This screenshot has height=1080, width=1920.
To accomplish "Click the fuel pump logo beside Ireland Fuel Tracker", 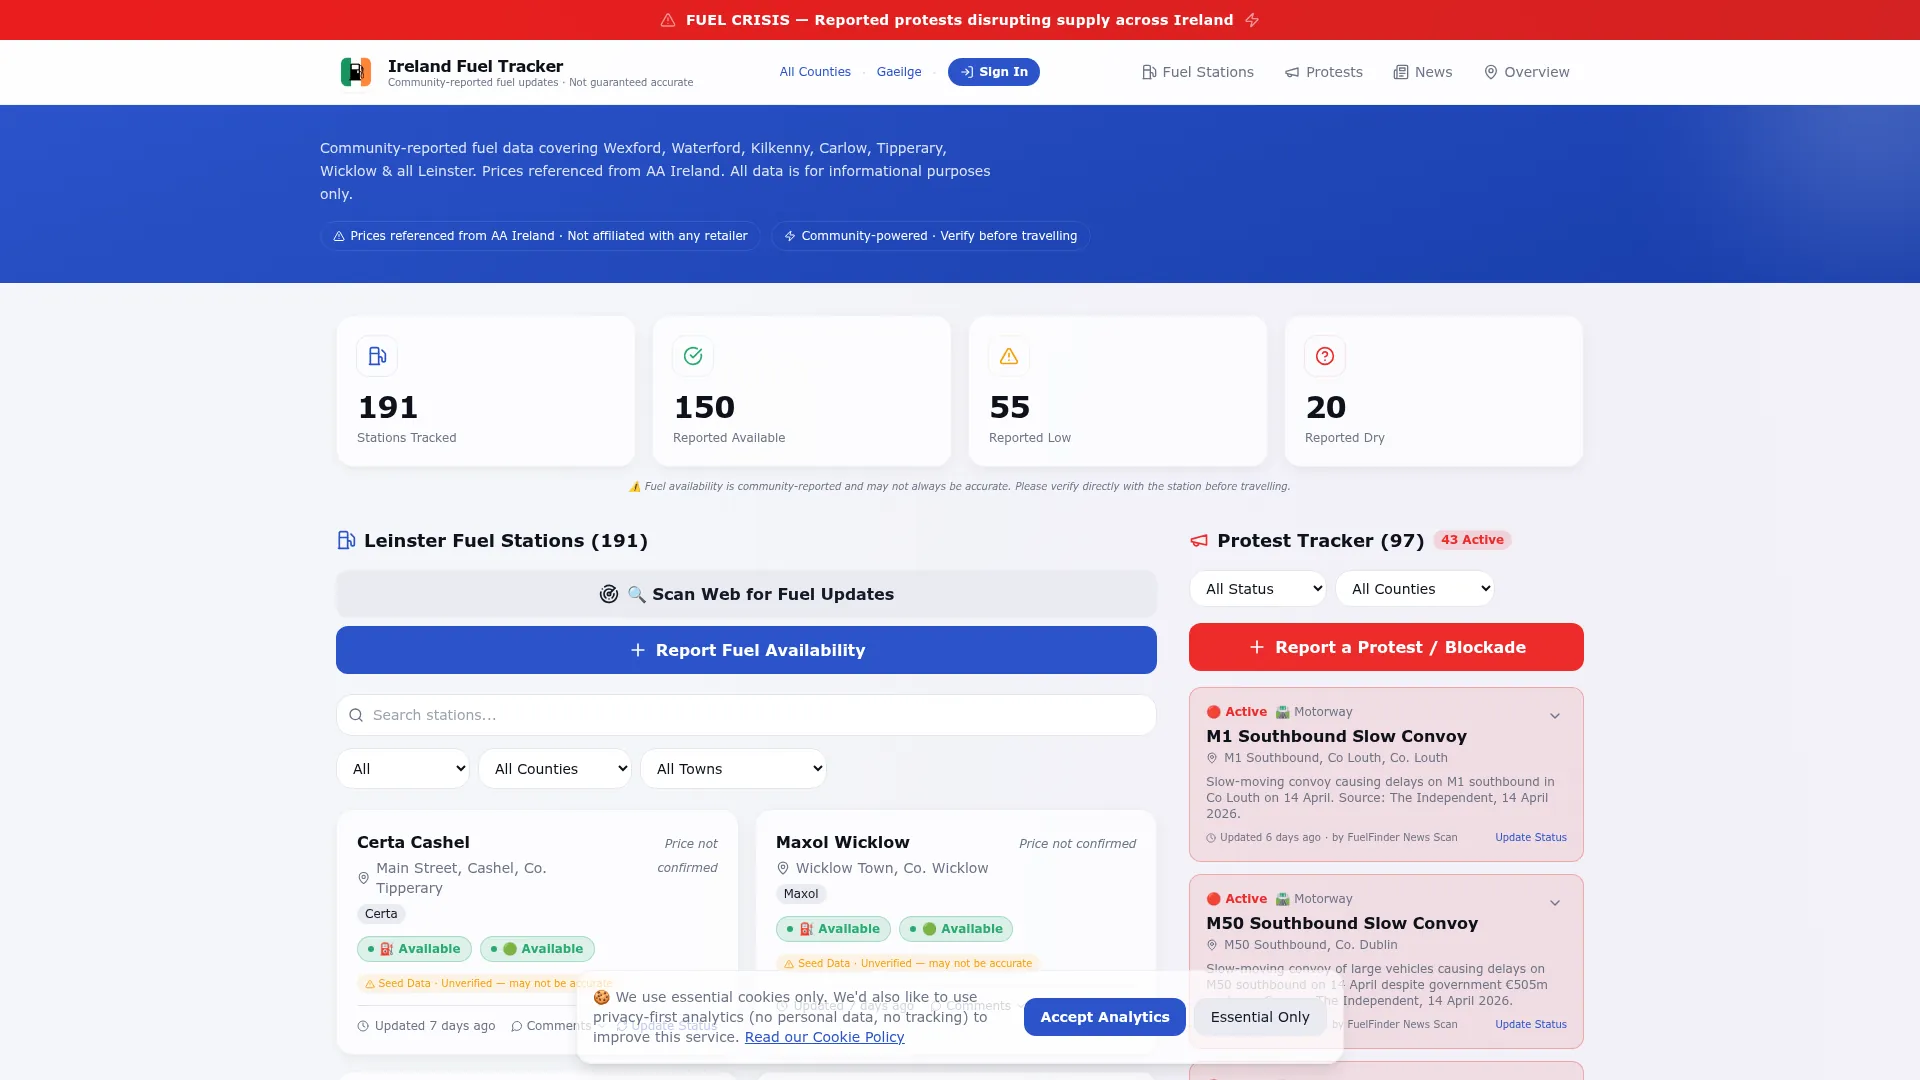I will [356, 72].
